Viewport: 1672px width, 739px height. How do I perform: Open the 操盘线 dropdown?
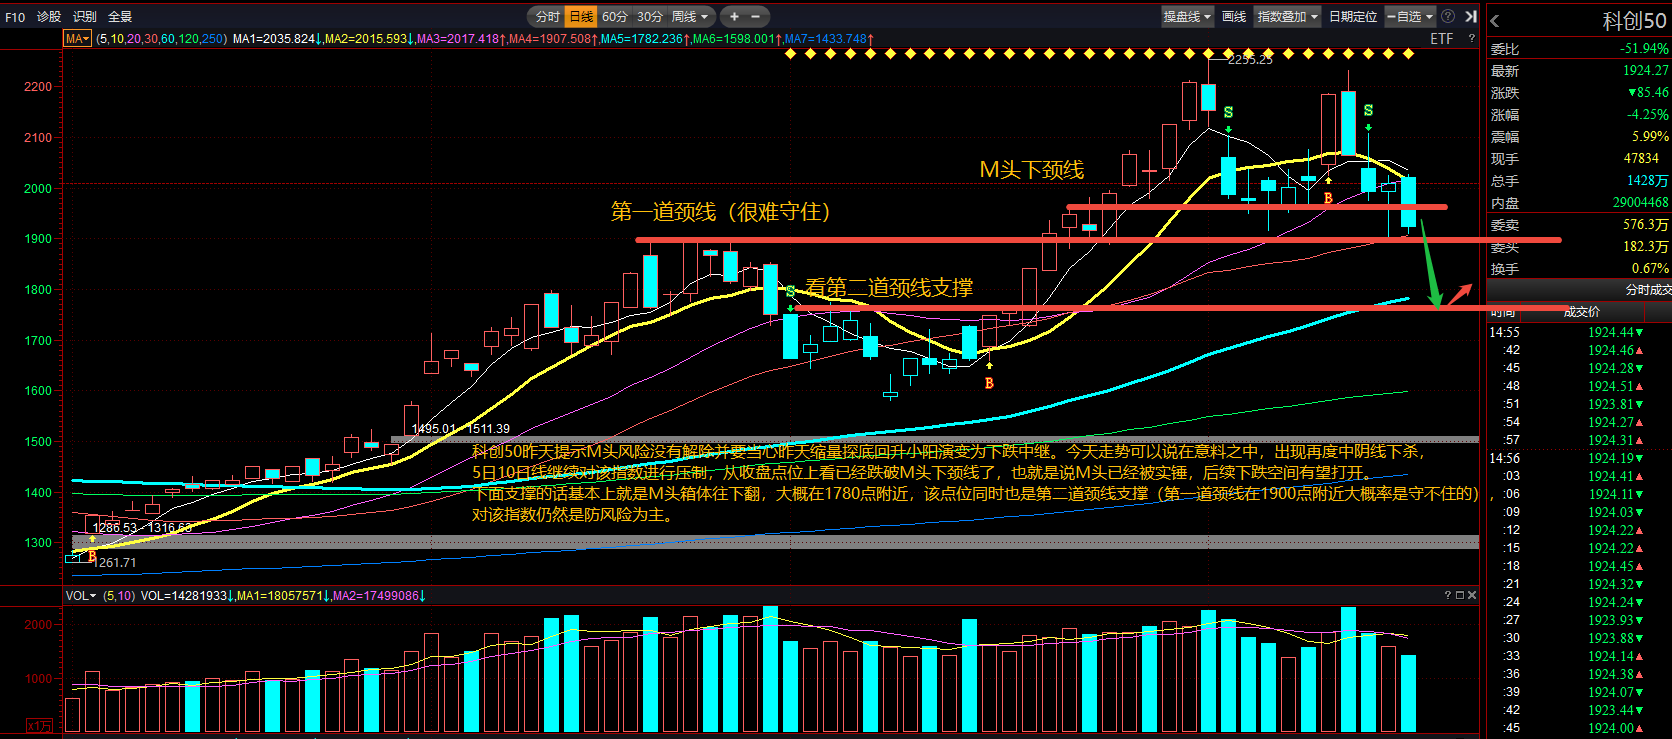1187,16
